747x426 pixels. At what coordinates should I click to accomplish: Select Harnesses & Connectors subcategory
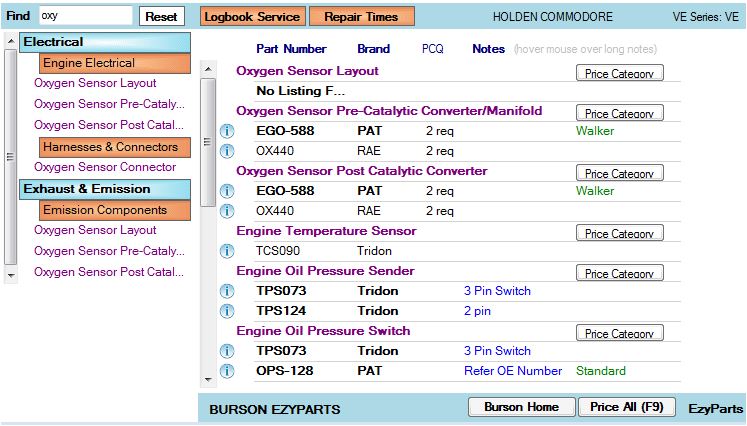coord(115,147)
